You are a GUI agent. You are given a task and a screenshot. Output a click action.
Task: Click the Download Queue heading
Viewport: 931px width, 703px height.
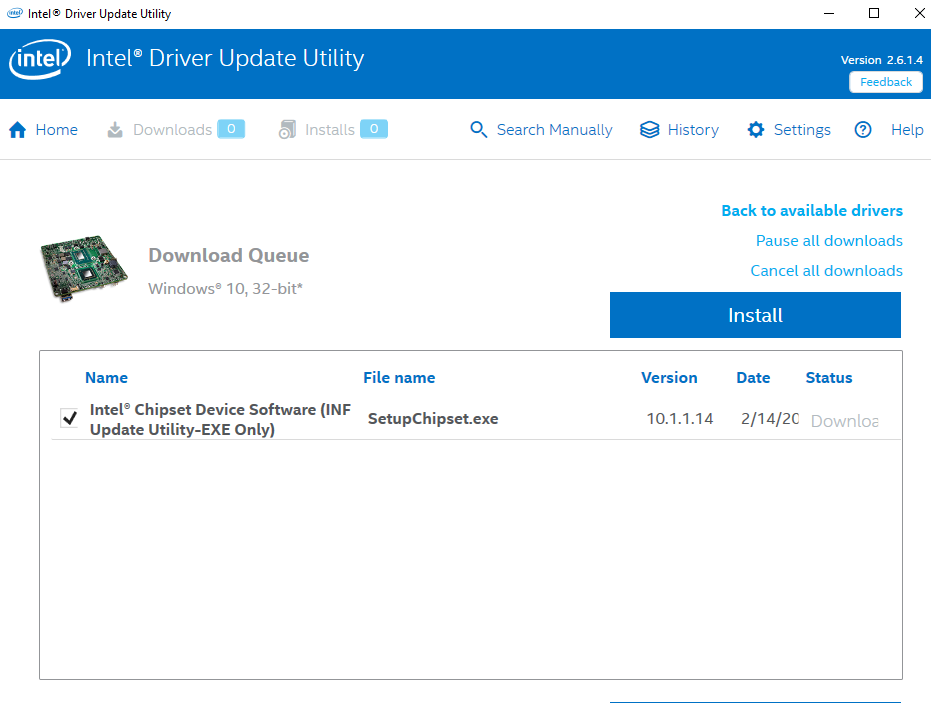click(x=229, y=255)
